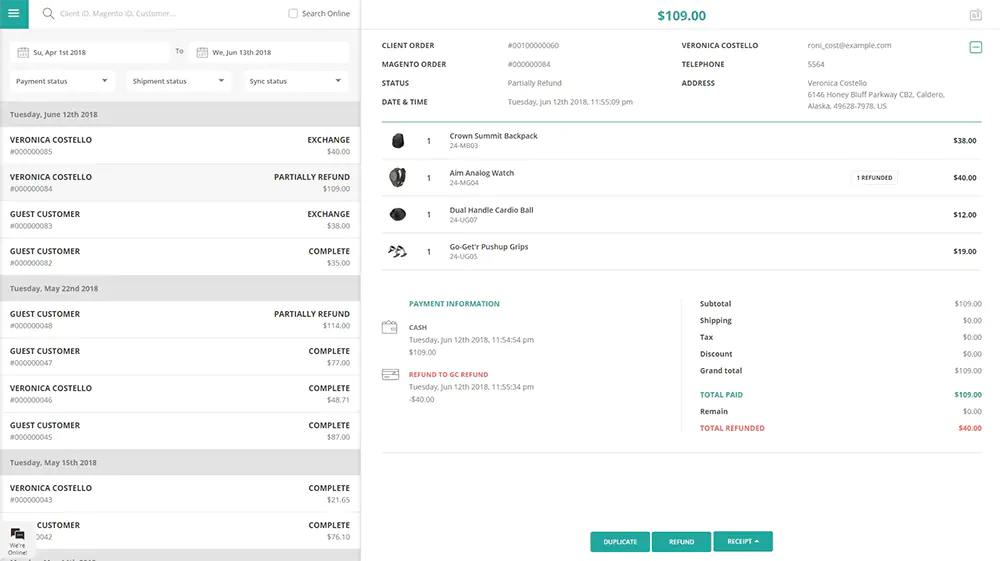
Task: Open the live chat widget
Action: coord(18,538)
